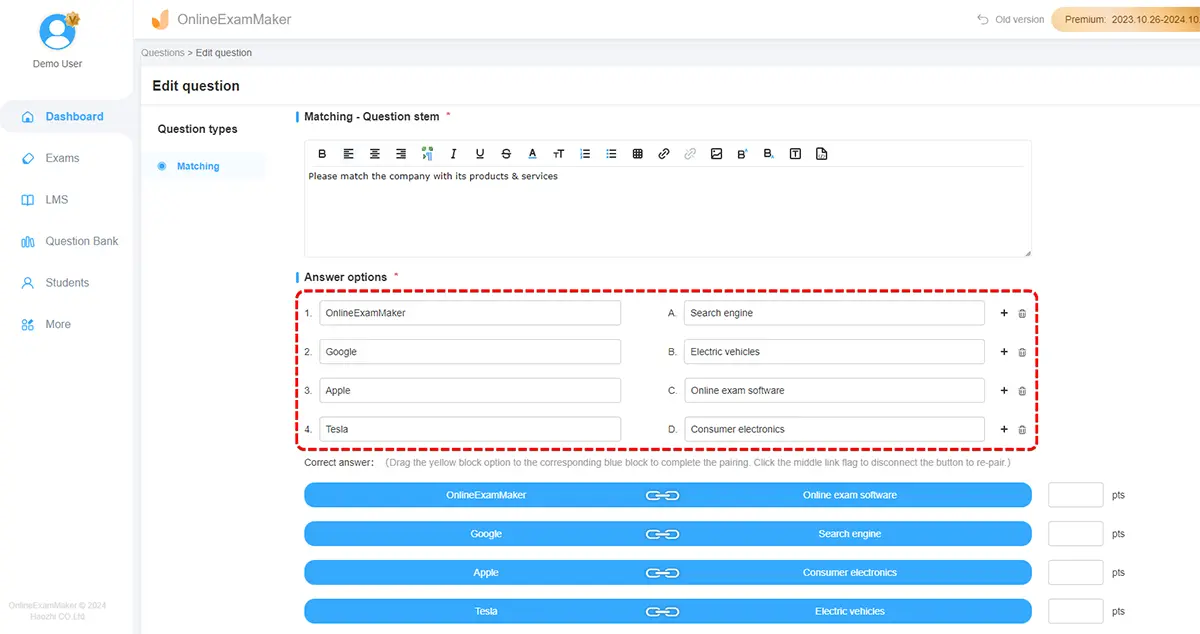Go to the Exams section
This screenshot has height=634, width=1200.
tap(62, 158)
